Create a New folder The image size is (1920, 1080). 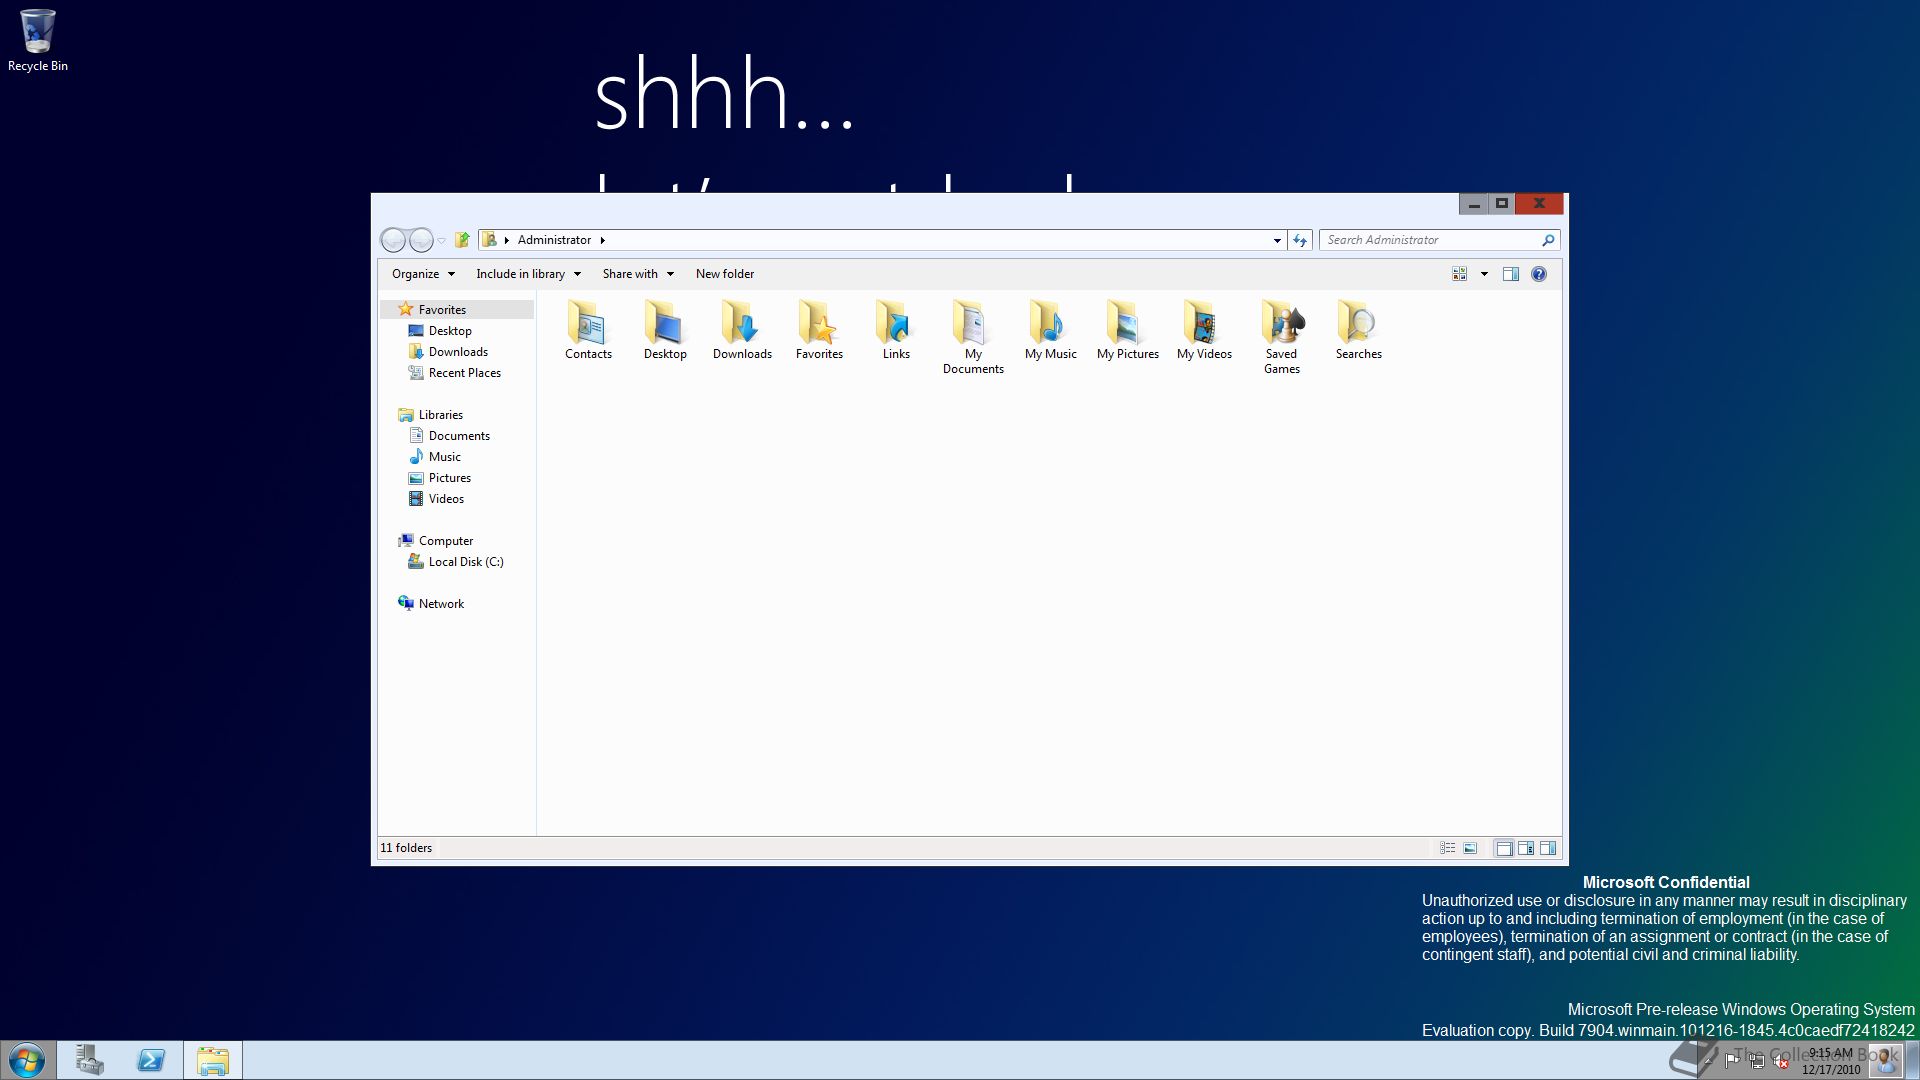(x=725, y=274)
